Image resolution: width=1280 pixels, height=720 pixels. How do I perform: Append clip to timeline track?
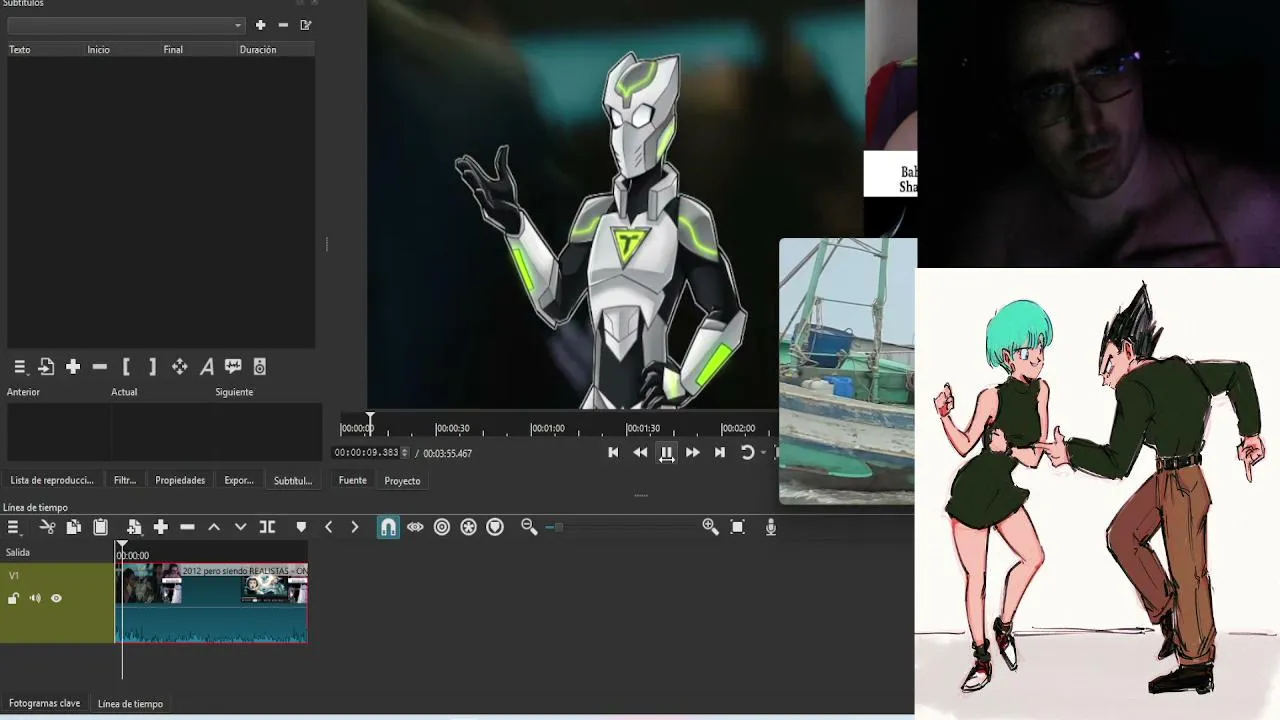[x=160, y=527]
